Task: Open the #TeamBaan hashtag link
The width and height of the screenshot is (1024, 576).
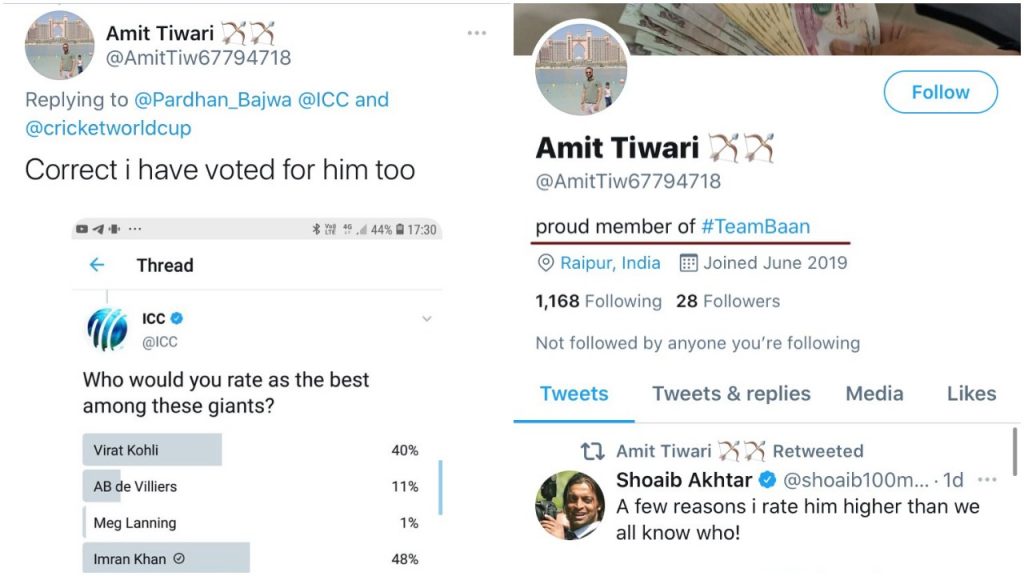Action: coord(756,227)
